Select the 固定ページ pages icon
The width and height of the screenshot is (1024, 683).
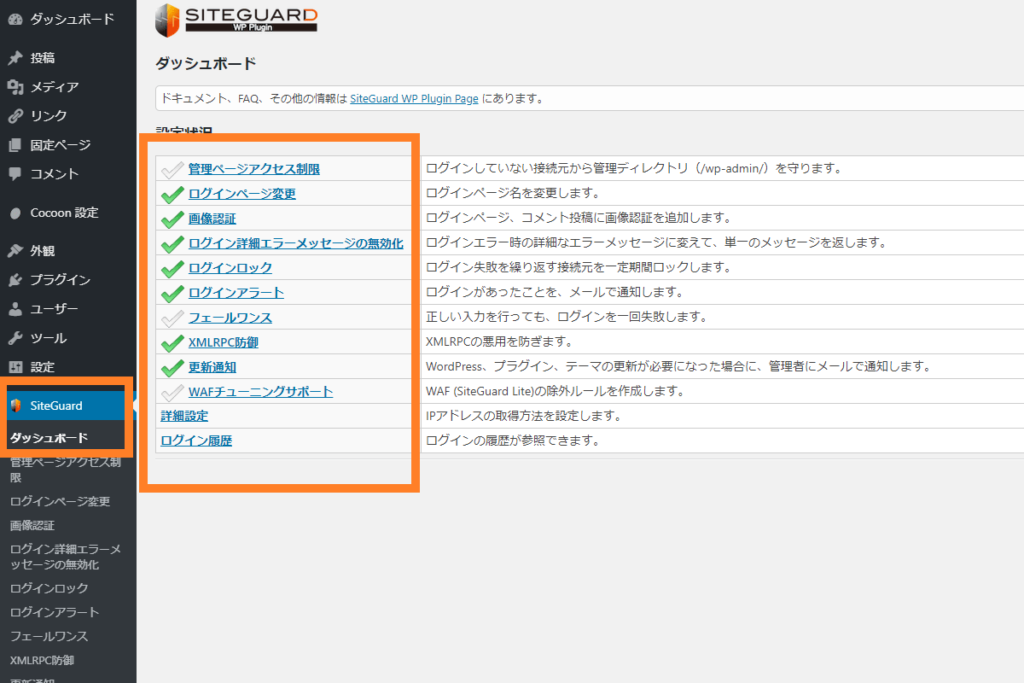(x=12, y=145)
